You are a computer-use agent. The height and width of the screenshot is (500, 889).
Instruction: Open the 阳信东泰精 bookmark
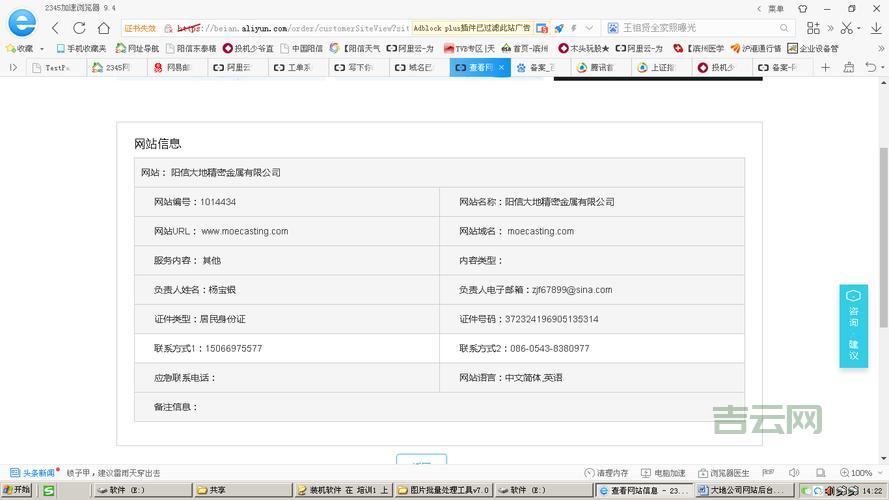191,49
